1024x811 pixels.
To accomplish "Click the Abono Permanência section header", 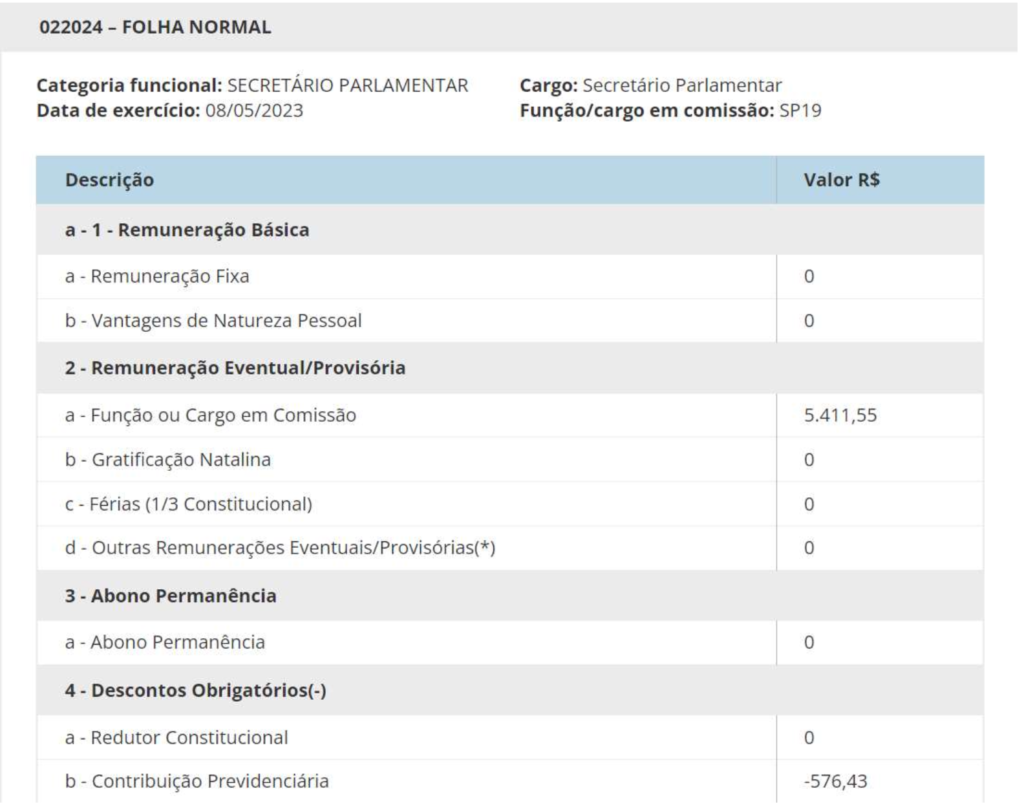I will [x=171, y=597].
